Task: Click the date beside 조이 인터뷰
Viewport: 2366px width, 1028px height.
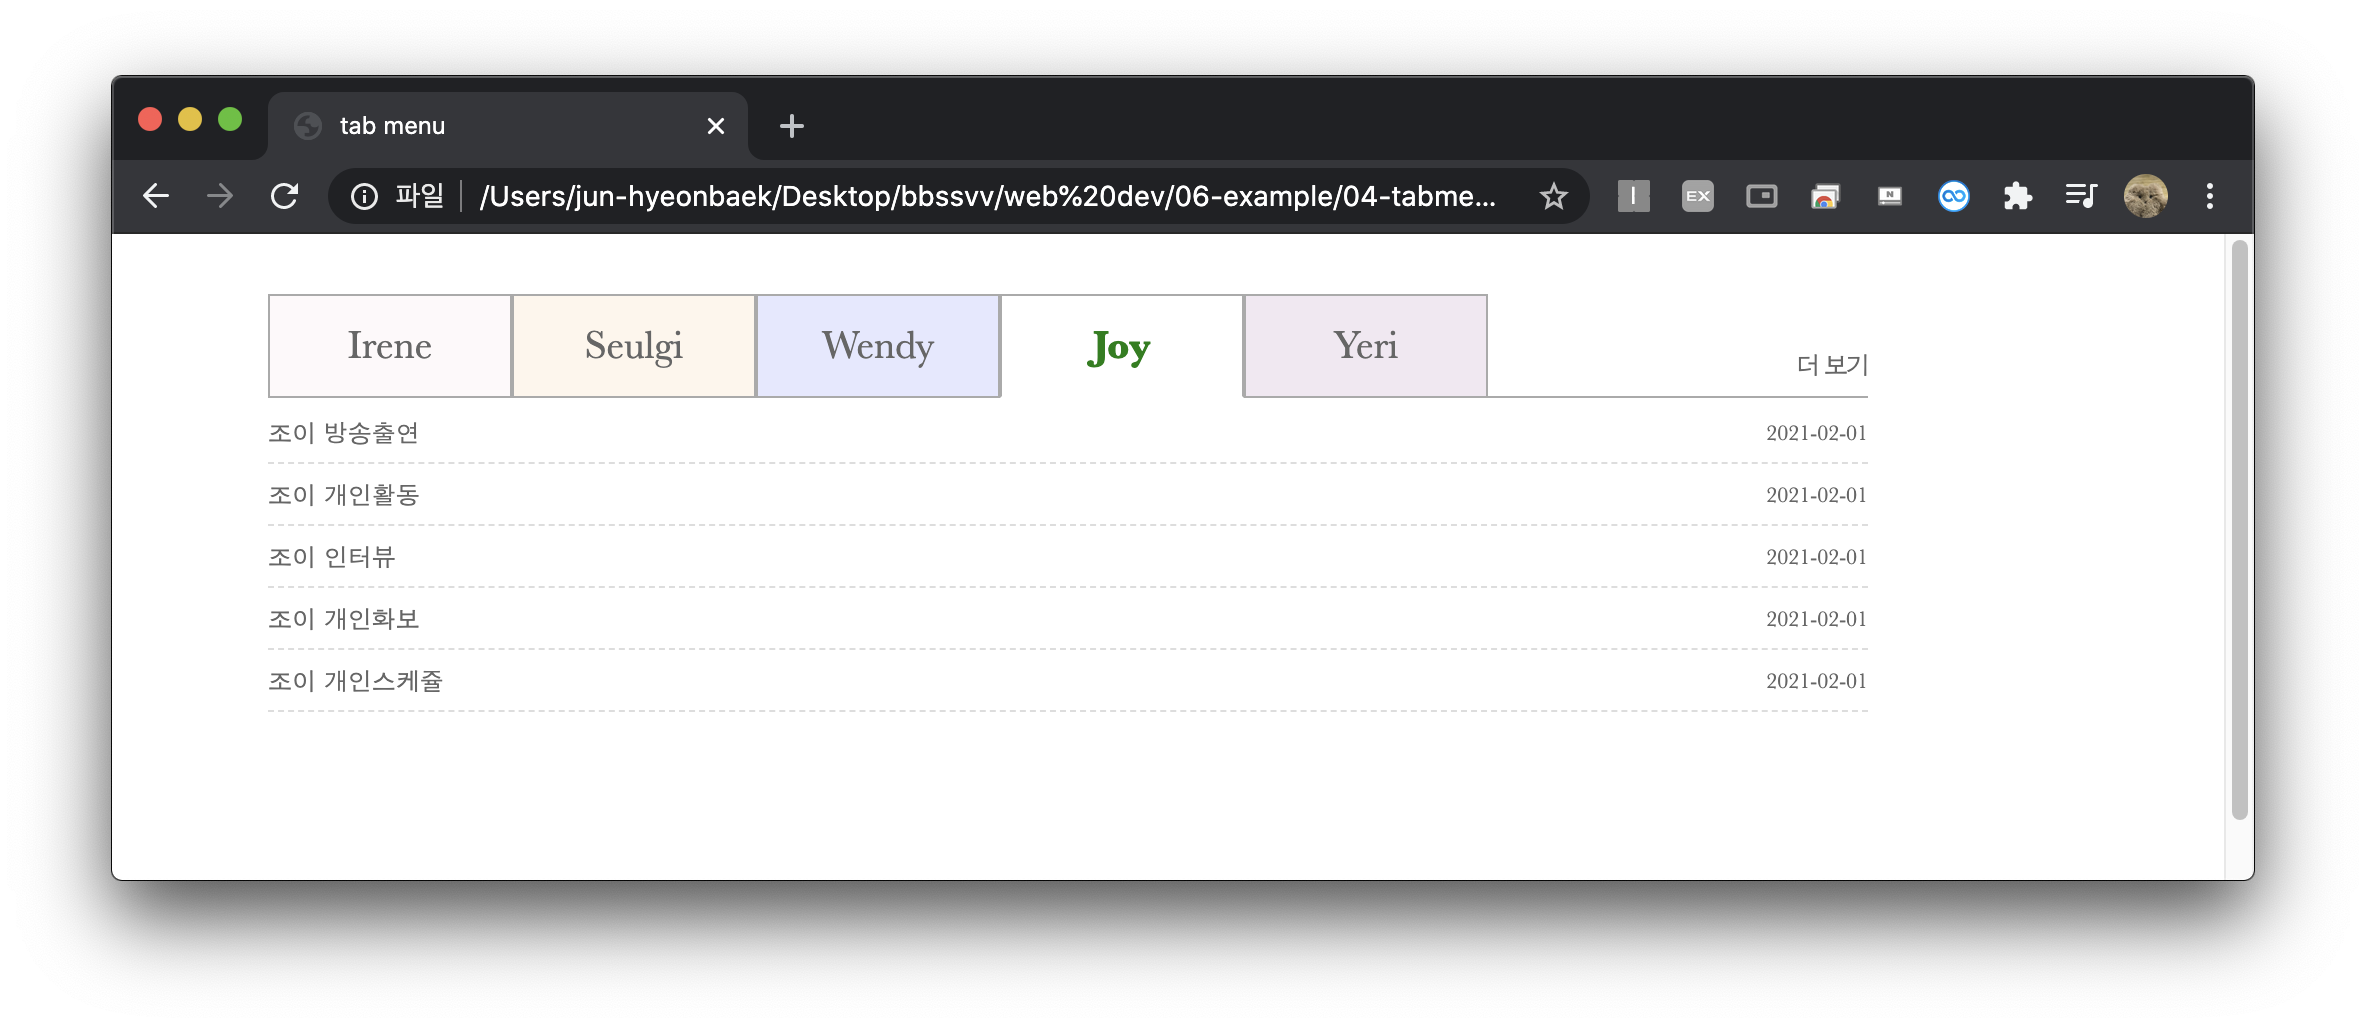Action: coord(1816,557)
